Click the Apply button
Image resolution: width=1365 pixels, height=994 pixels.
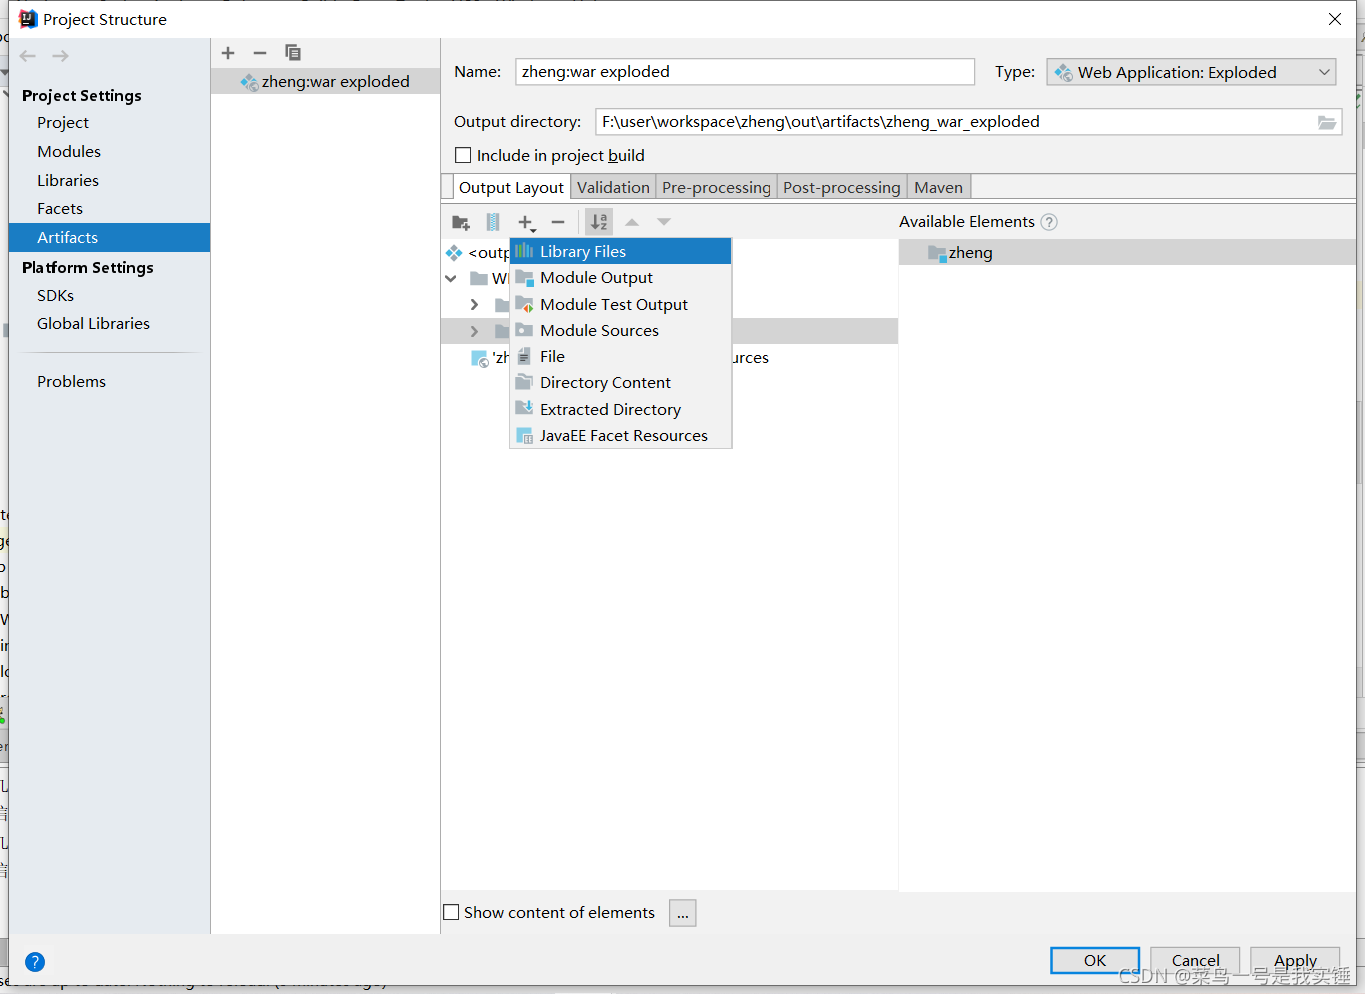pyautogui.click(x=1295, y=960)
